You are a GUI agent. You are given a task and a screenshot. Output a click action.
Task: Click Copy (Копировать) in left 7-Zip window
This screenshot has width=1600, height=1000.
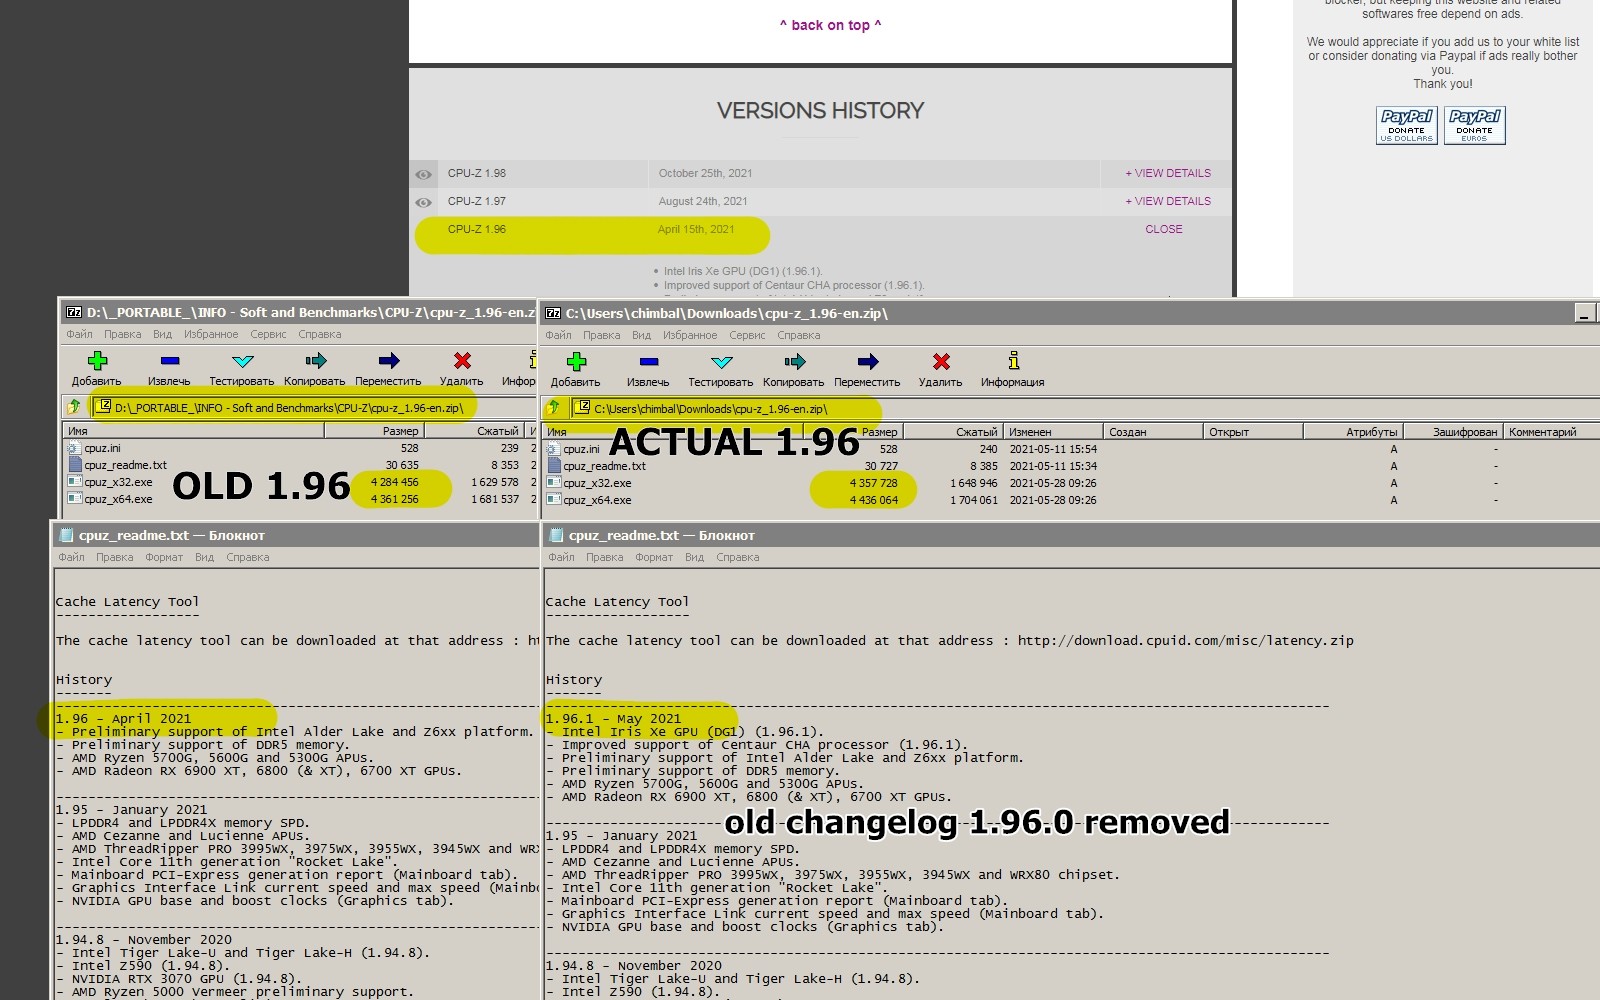[315, 368]
